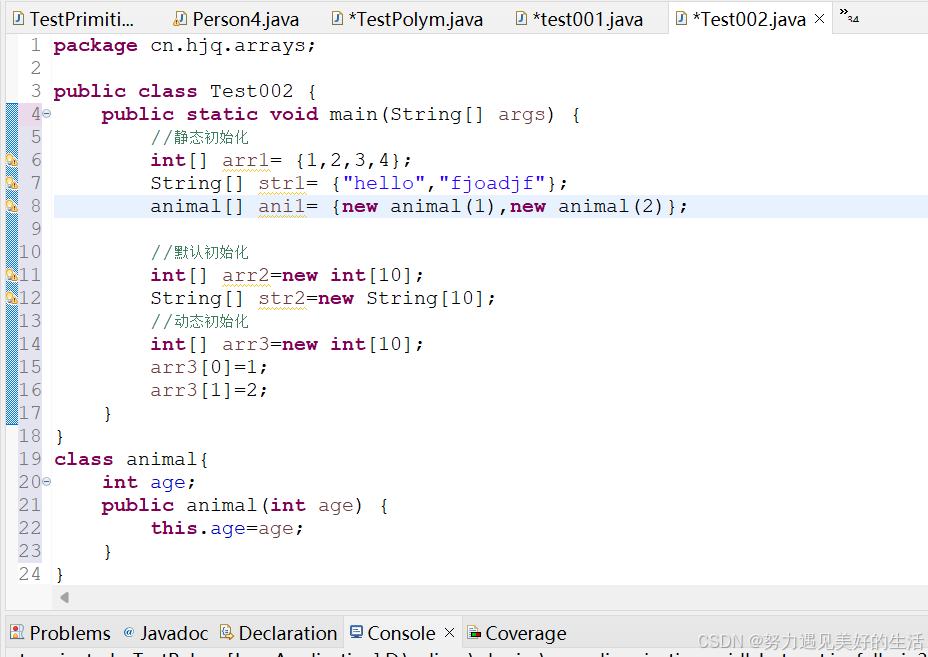Click the horizontal scrollbar left arrow
The width and height of the screenshot is (928, 657).
[63, 597]
